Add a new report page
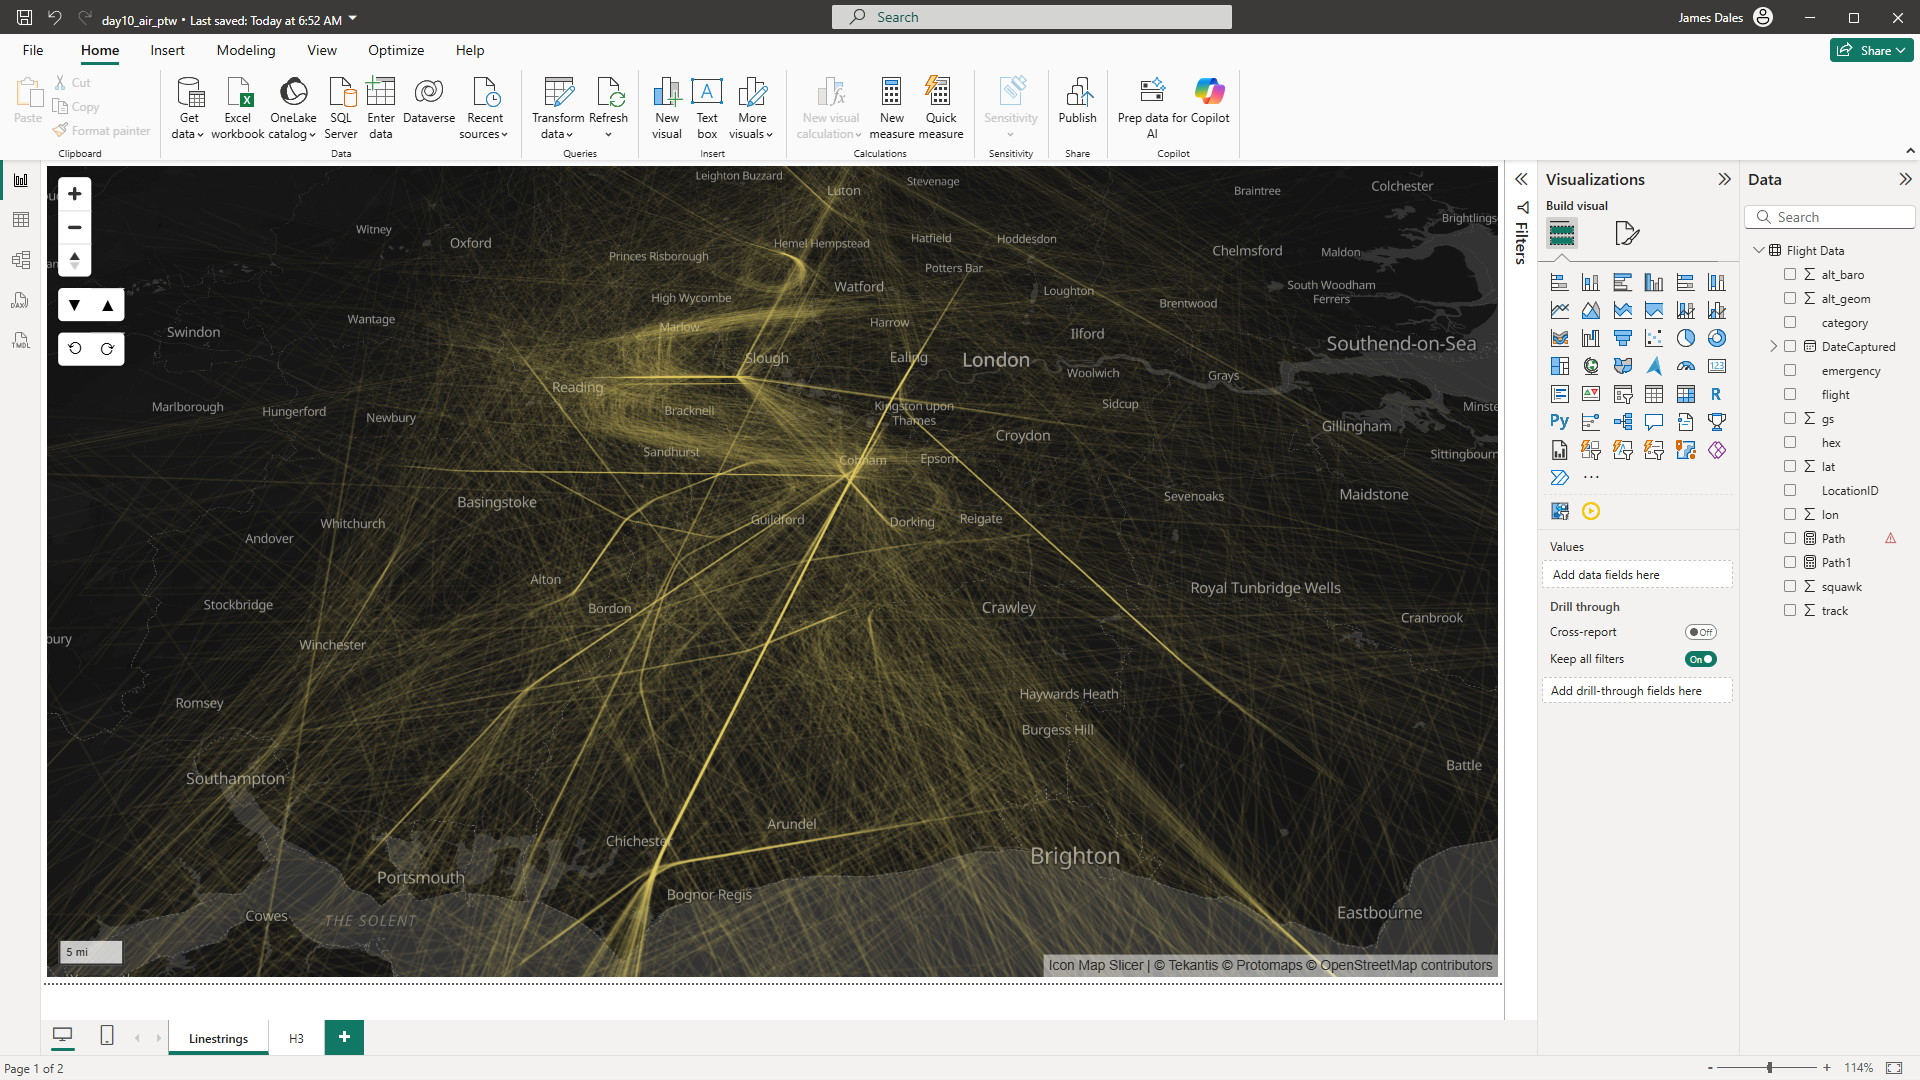Viewport: 1920px width, 1080px height. [x=344, y=1037]
